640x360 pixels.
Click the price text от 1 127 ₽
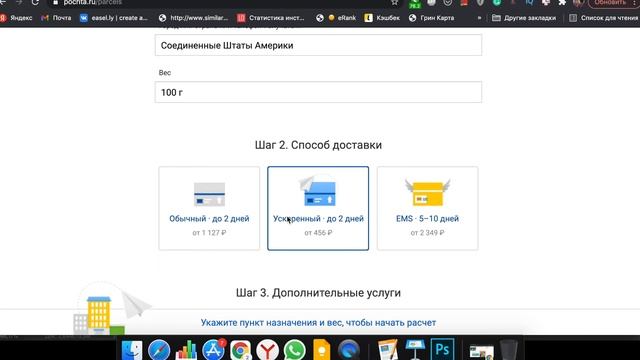pyautogui.click(x=209, y=233)
